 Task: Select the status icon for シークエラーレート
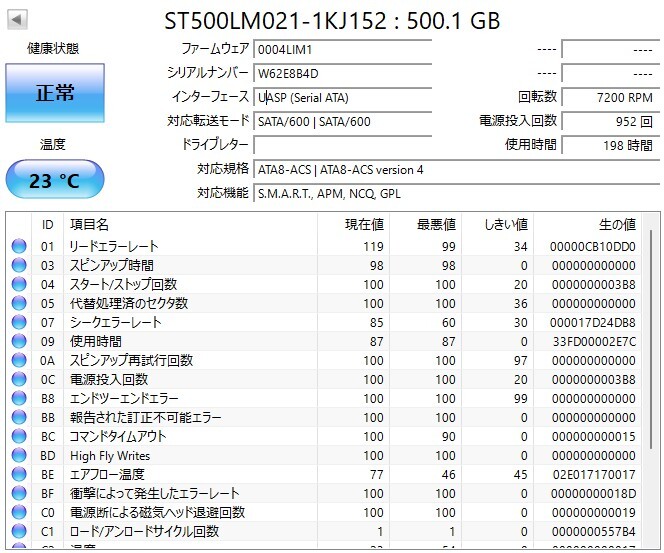coord(19,322)
